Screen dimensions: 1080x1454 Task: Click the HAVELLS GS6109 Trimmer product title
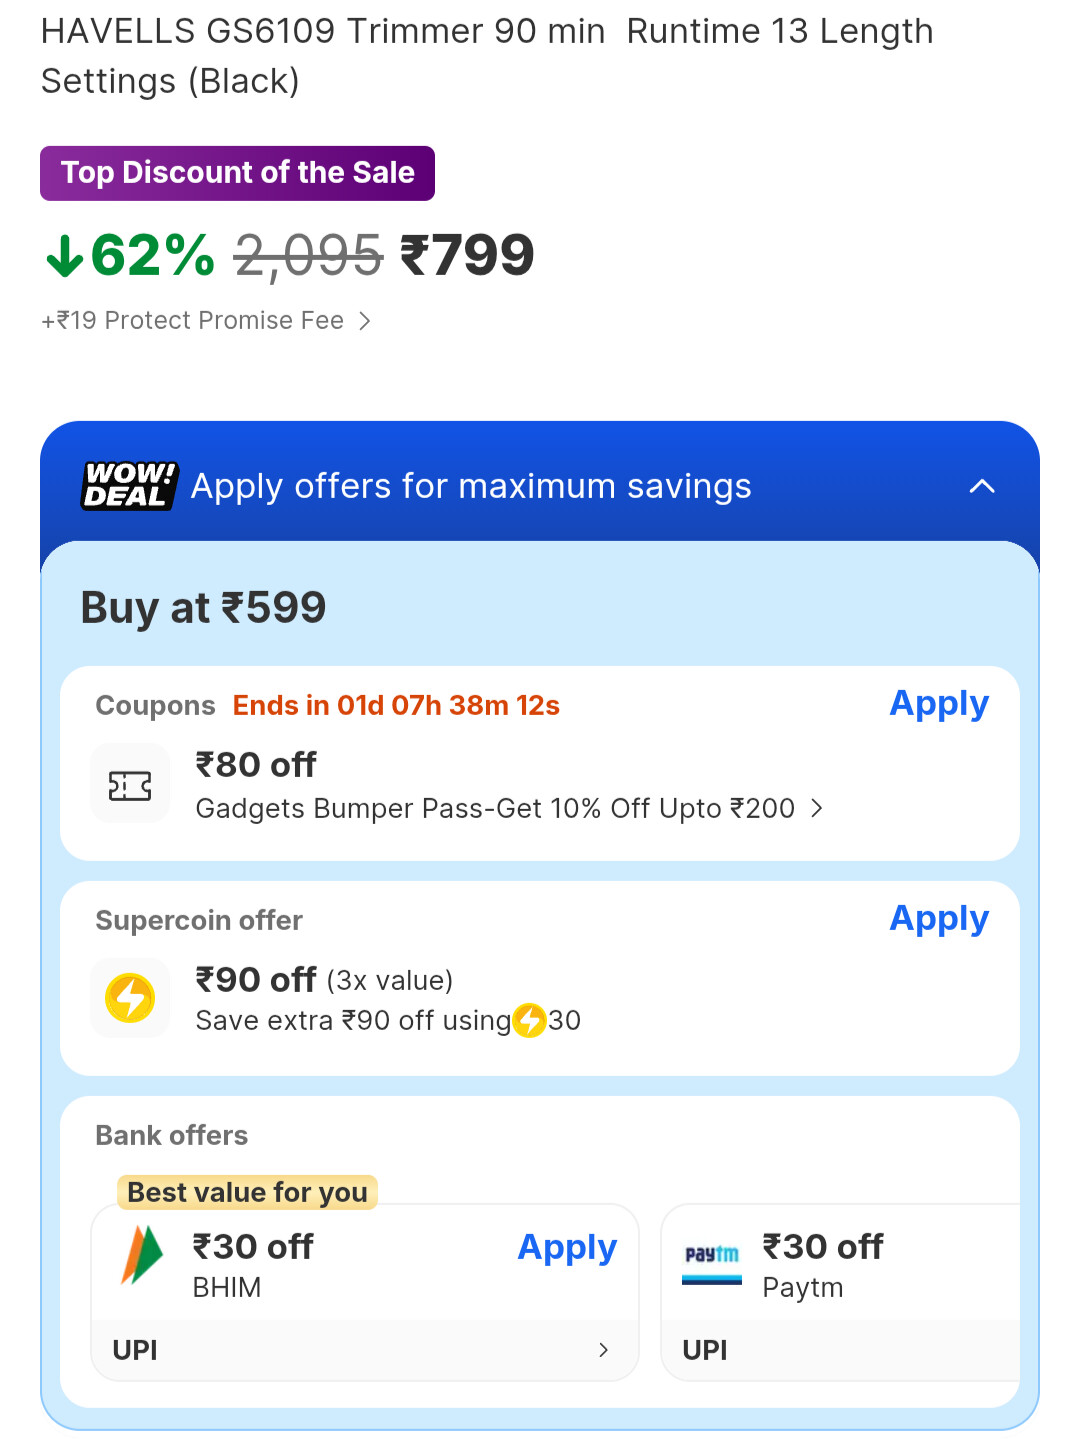(487, 56)
